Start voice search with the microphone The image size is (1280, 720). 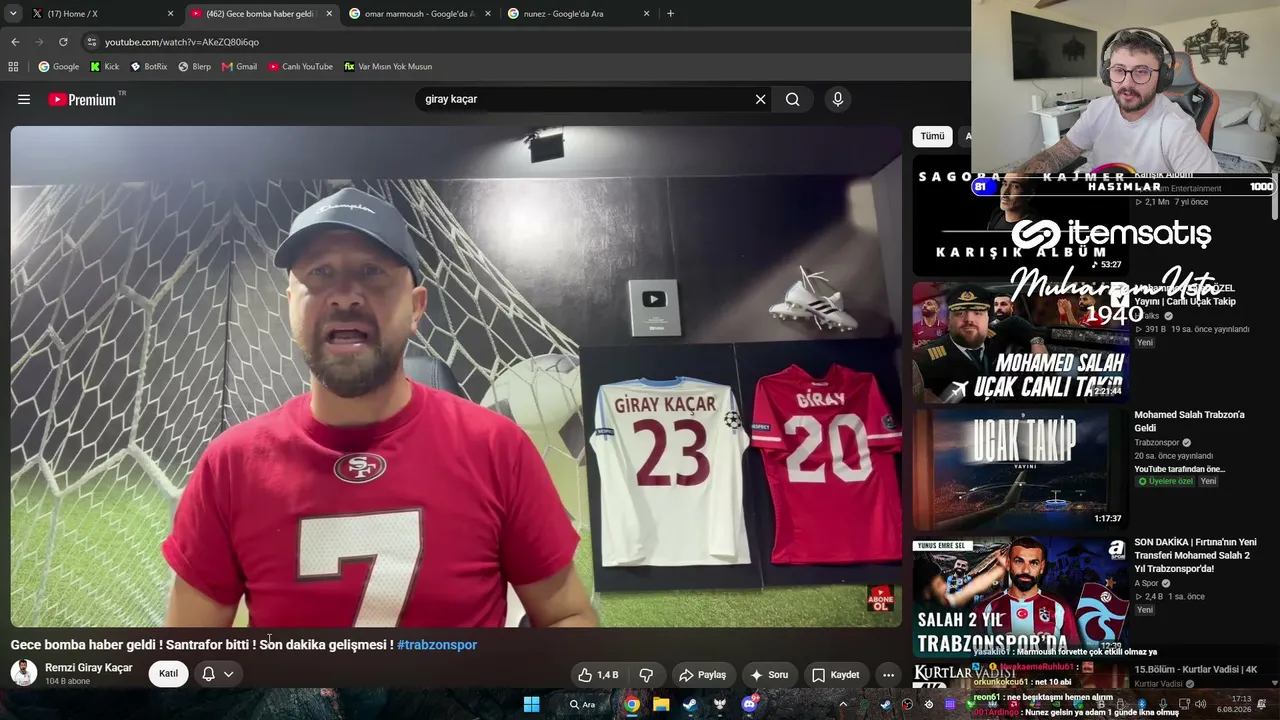pos(838,99)
